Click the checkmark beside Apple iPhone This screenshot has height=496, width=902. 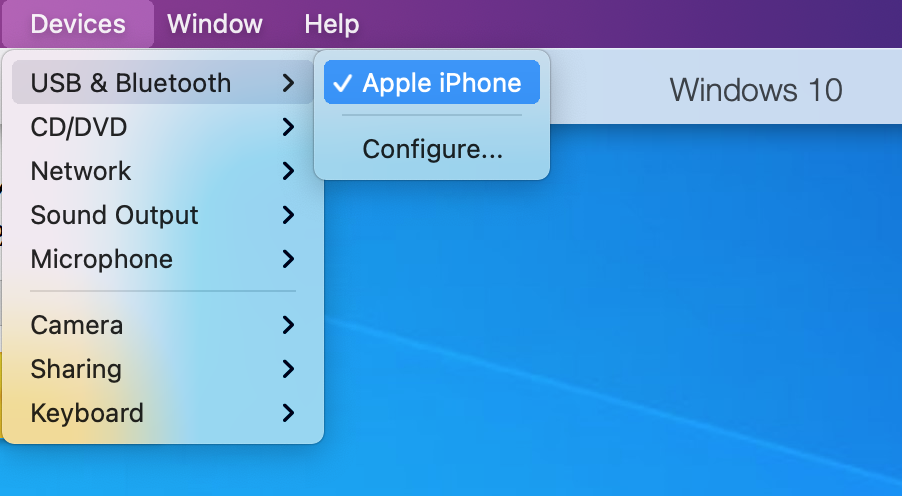pos(342,83)
